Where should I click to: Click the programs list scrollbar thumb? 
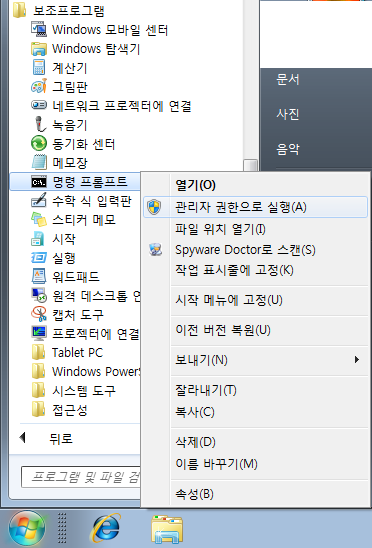(251, 165)
